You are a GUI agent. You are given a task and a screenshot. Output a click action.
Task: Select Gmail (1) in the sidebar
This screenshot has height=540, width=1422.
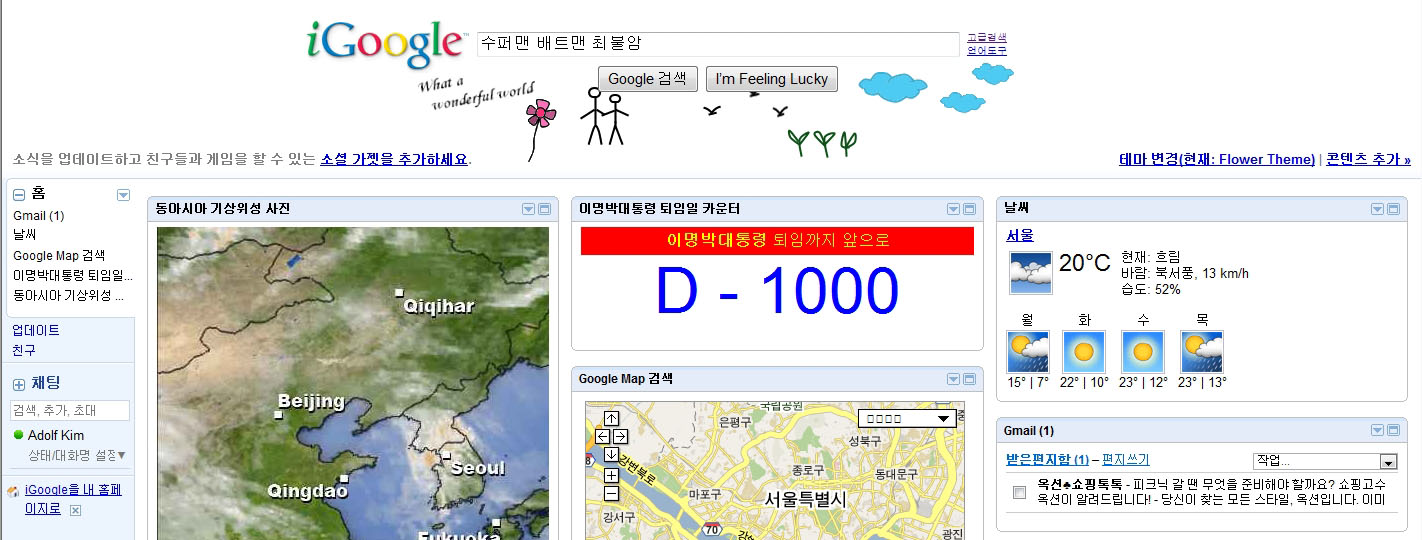point(39,216)
